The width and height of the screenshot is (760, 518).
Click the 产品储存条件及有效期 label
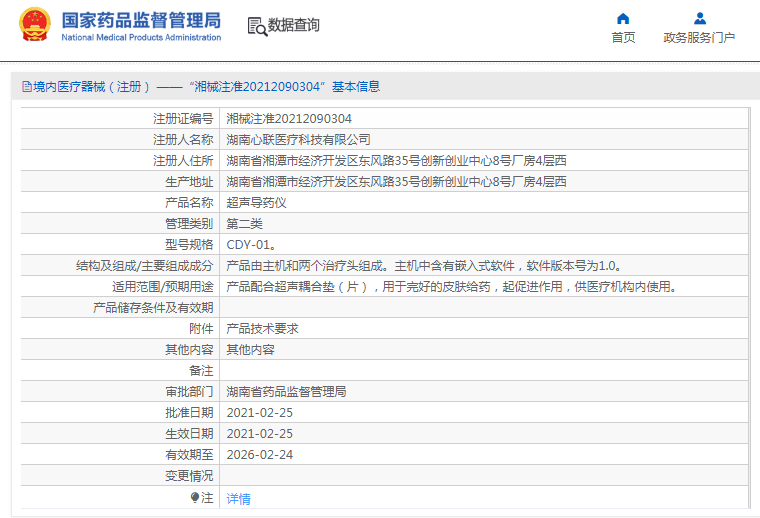click(x=153, y=308)
